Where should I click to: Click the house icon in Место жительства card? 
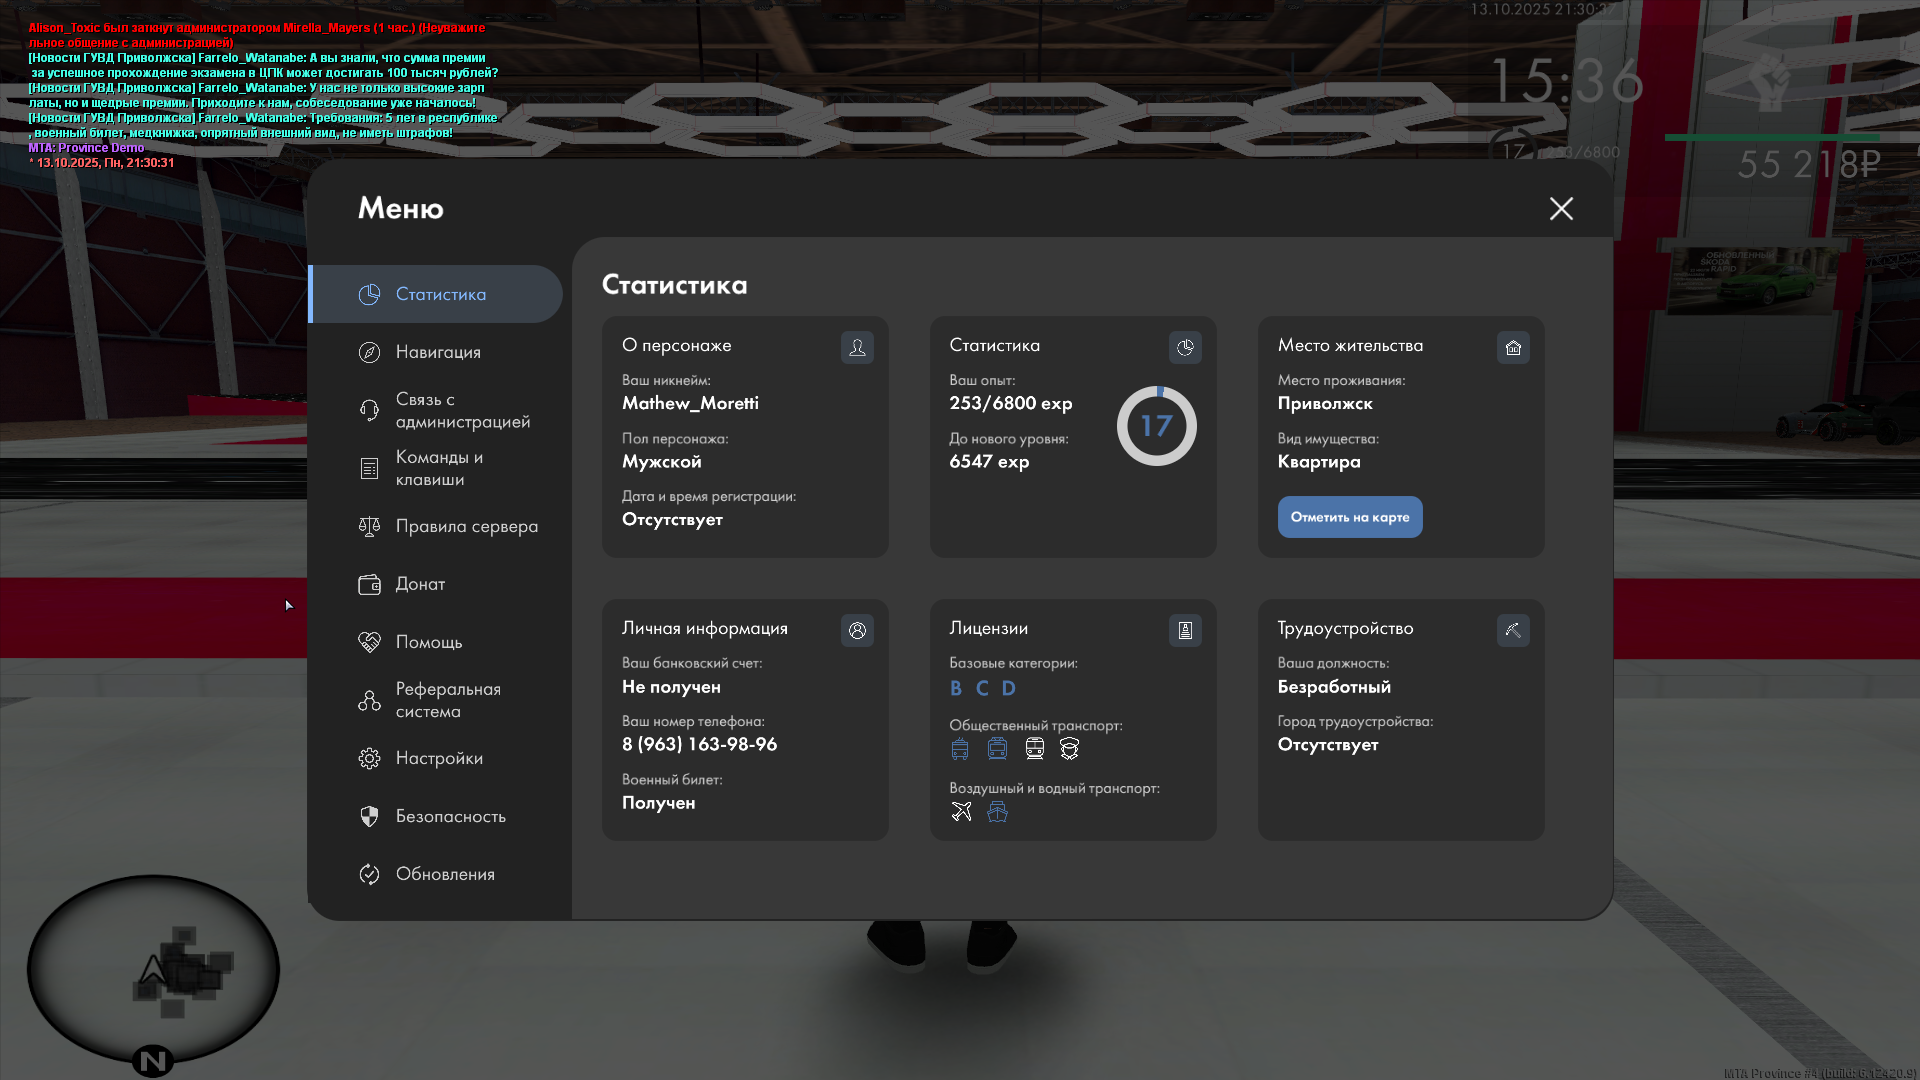tap(1513, 347)
